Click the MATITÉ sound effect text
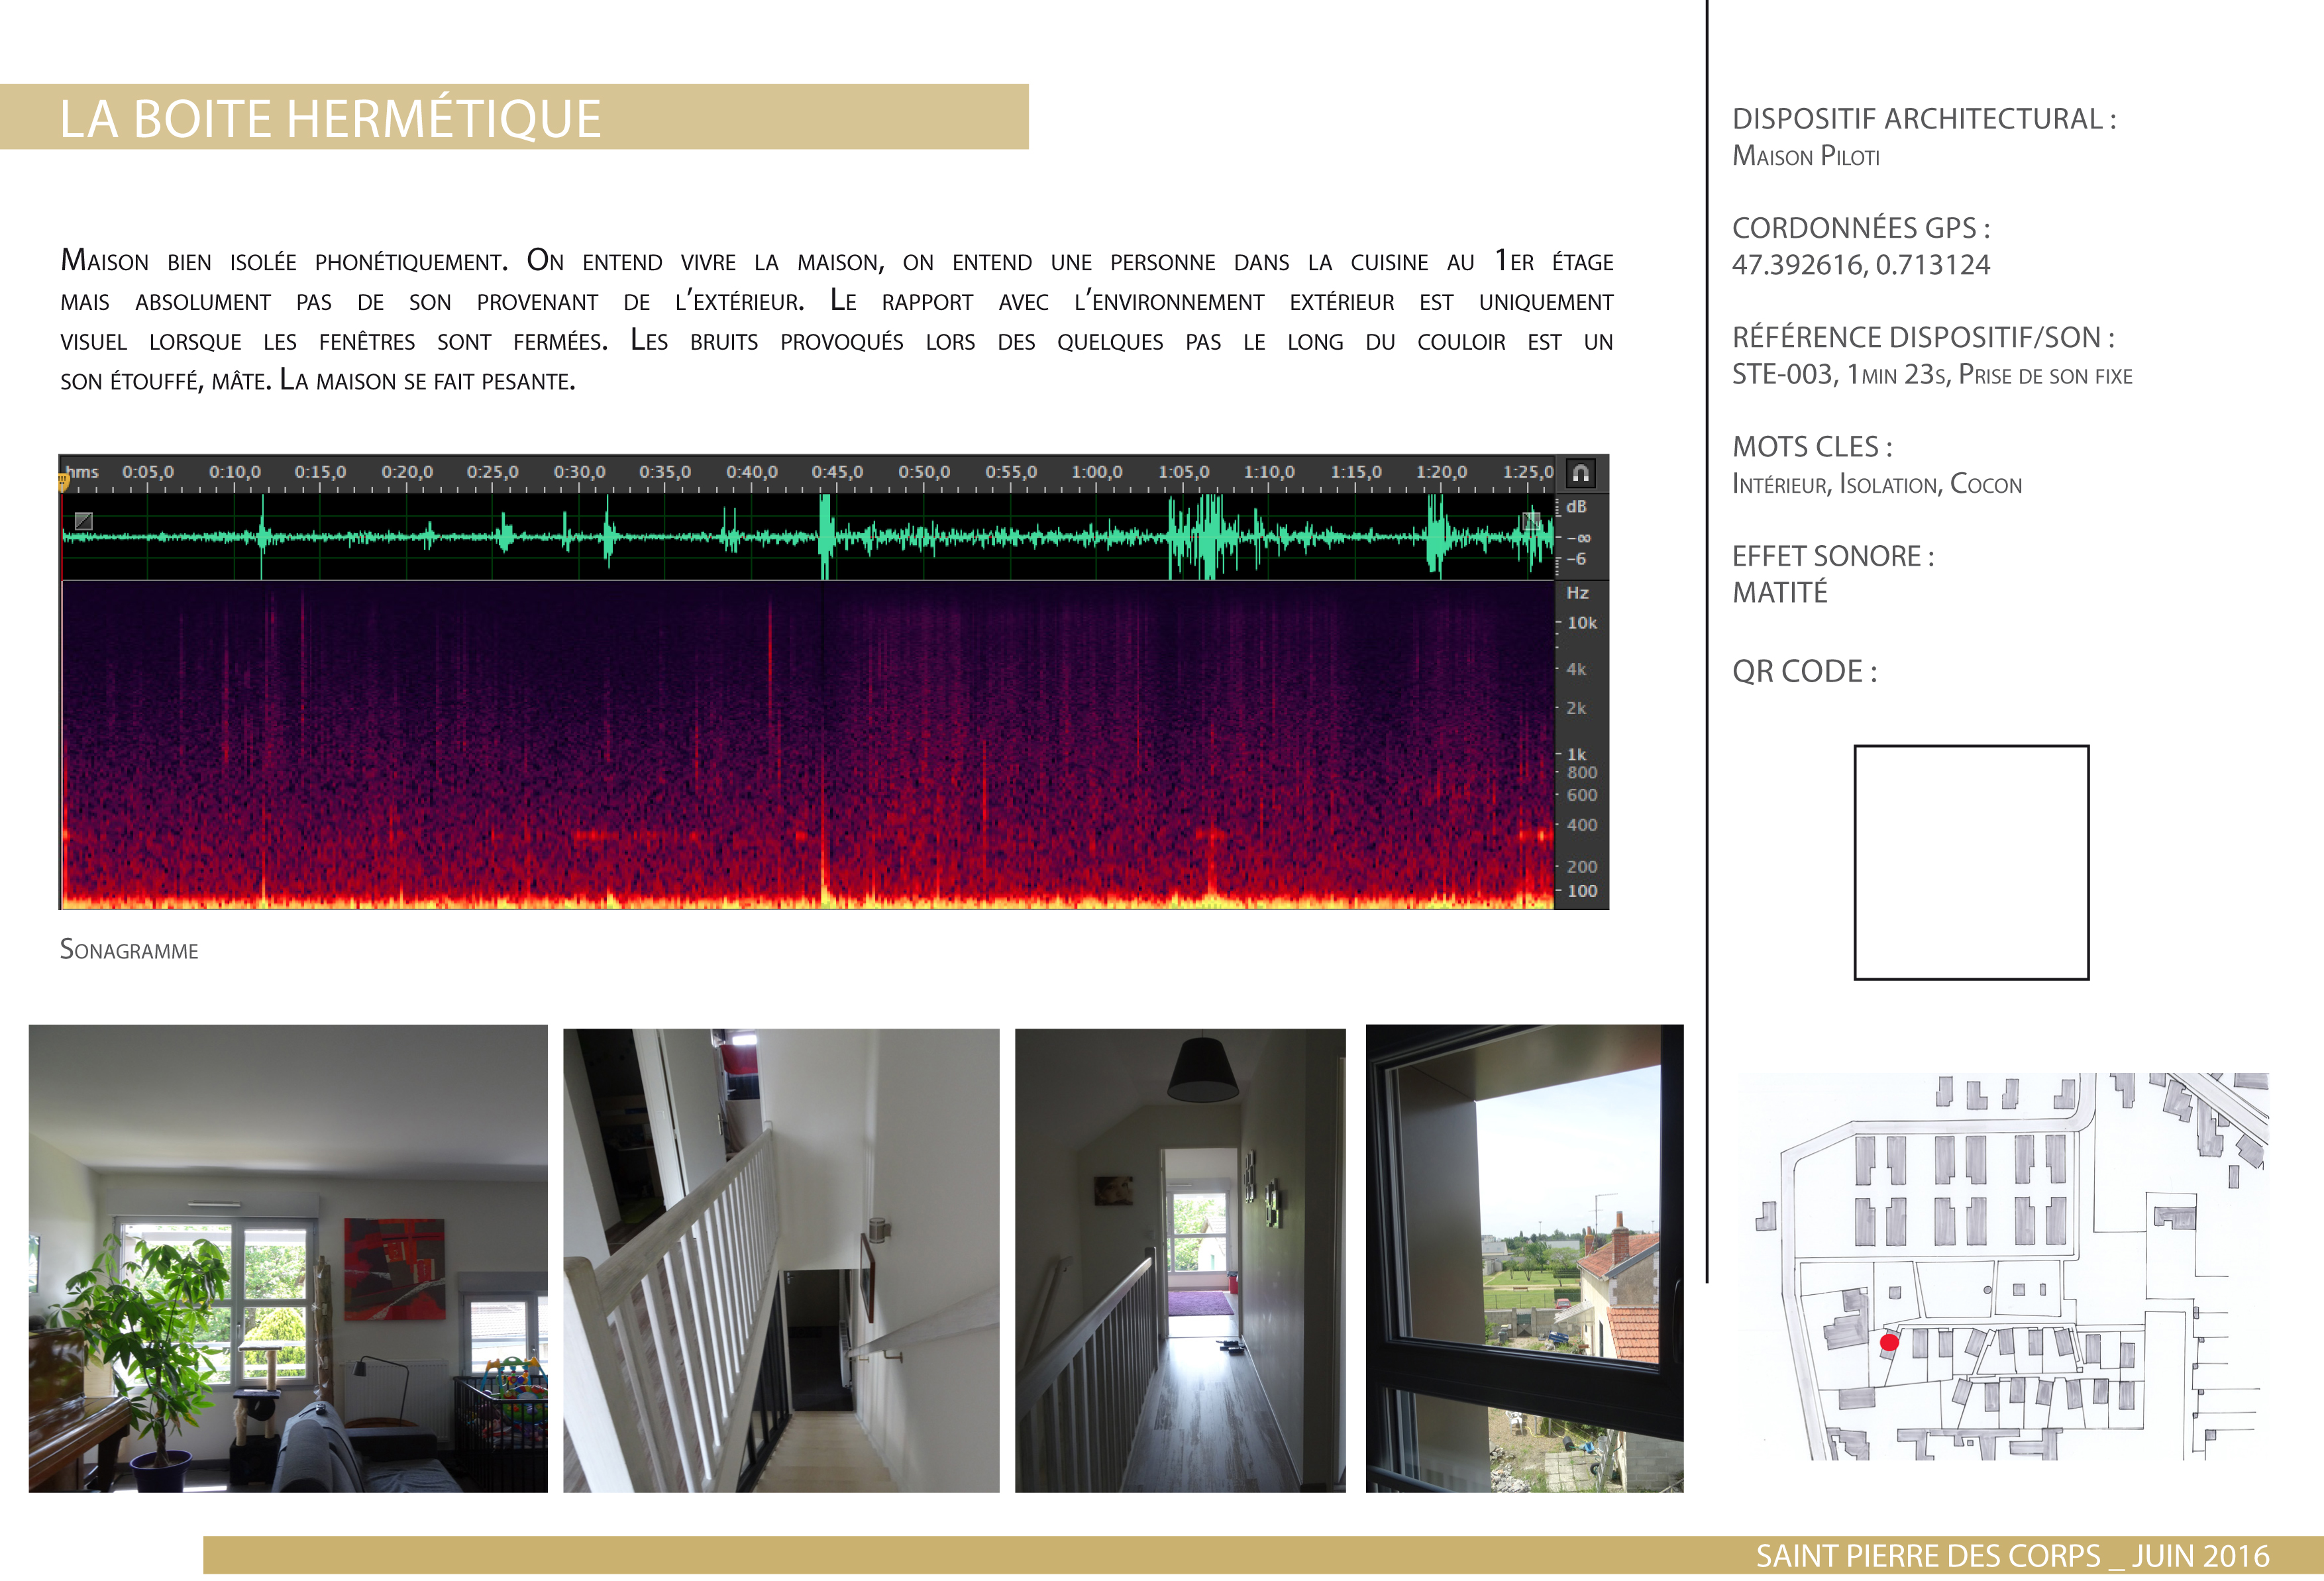The image size is (2324, 1581). click(x=1780, y=593)
